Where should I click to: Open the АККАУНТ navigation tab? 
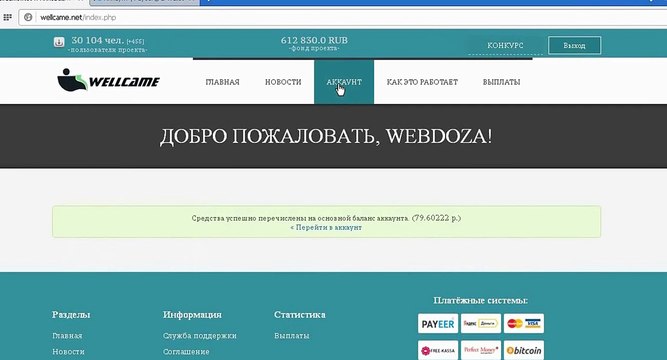pyautogui.click(x=344, y=82)
